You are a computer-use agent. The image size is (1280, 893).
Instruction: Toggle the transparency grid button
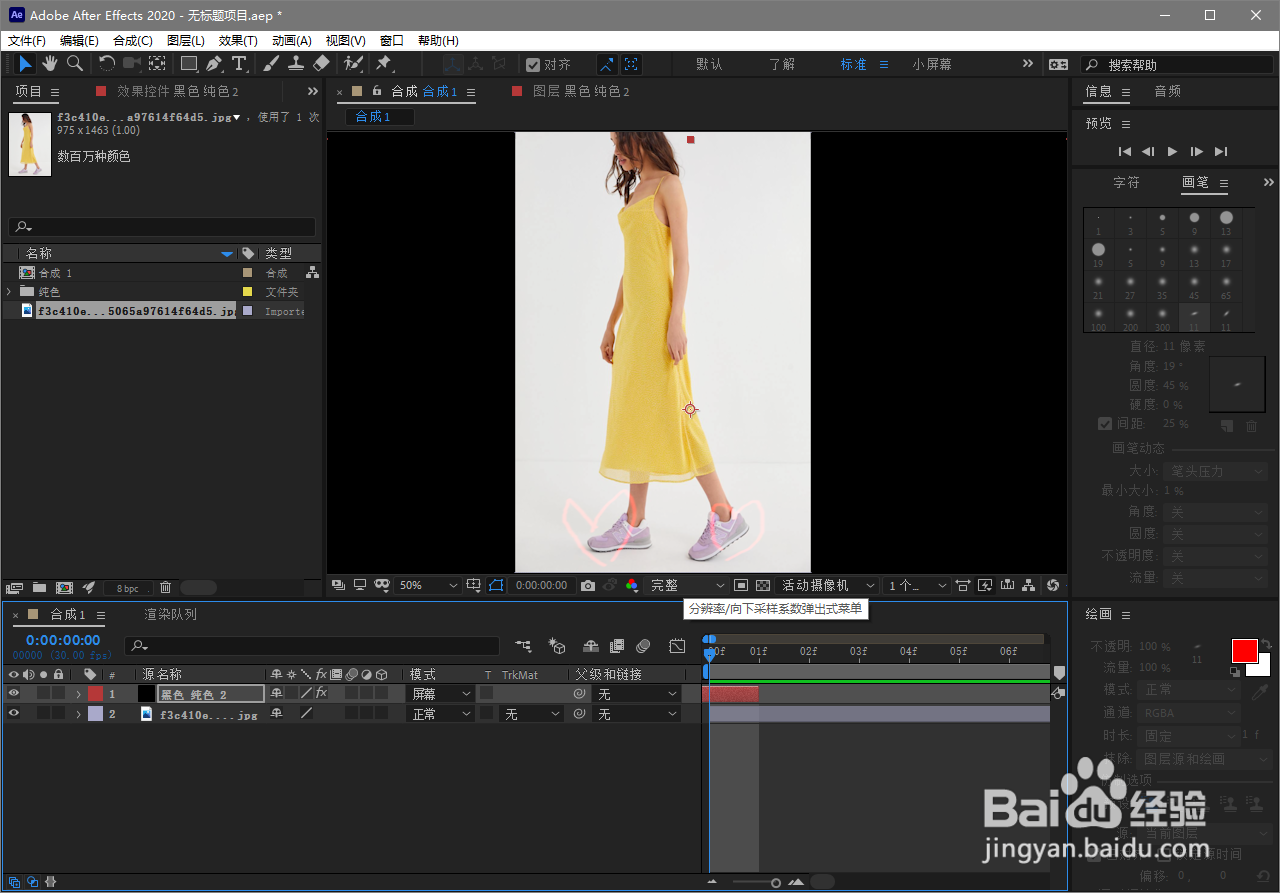[x=763, y=585]
